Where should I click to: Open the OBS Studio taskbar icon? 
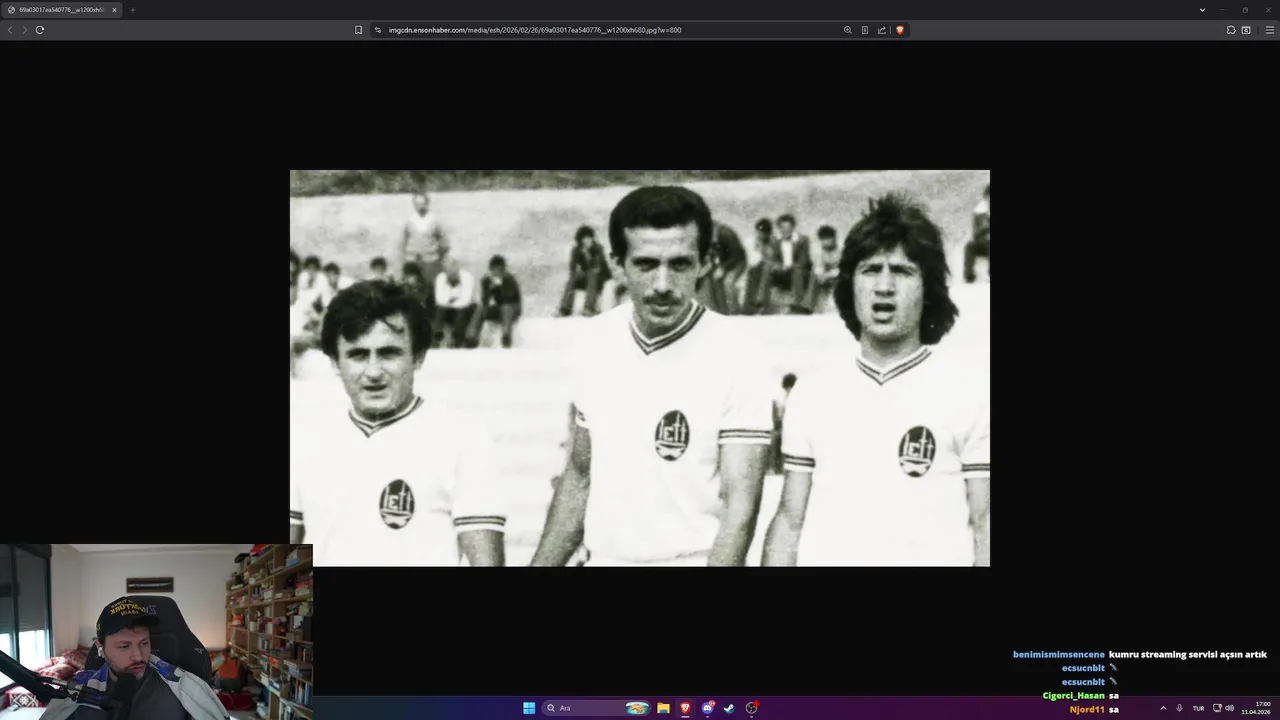coord(751,708)
